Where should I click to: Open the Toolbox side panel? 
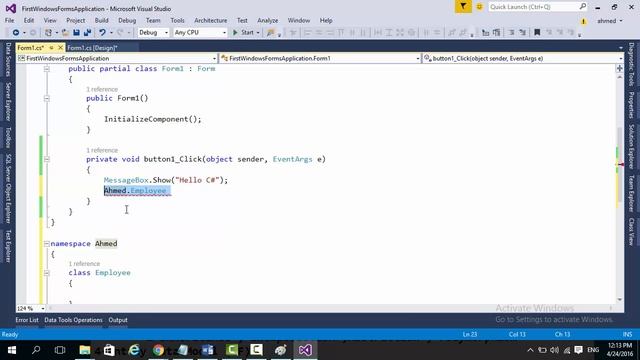[x=8, y=138]
